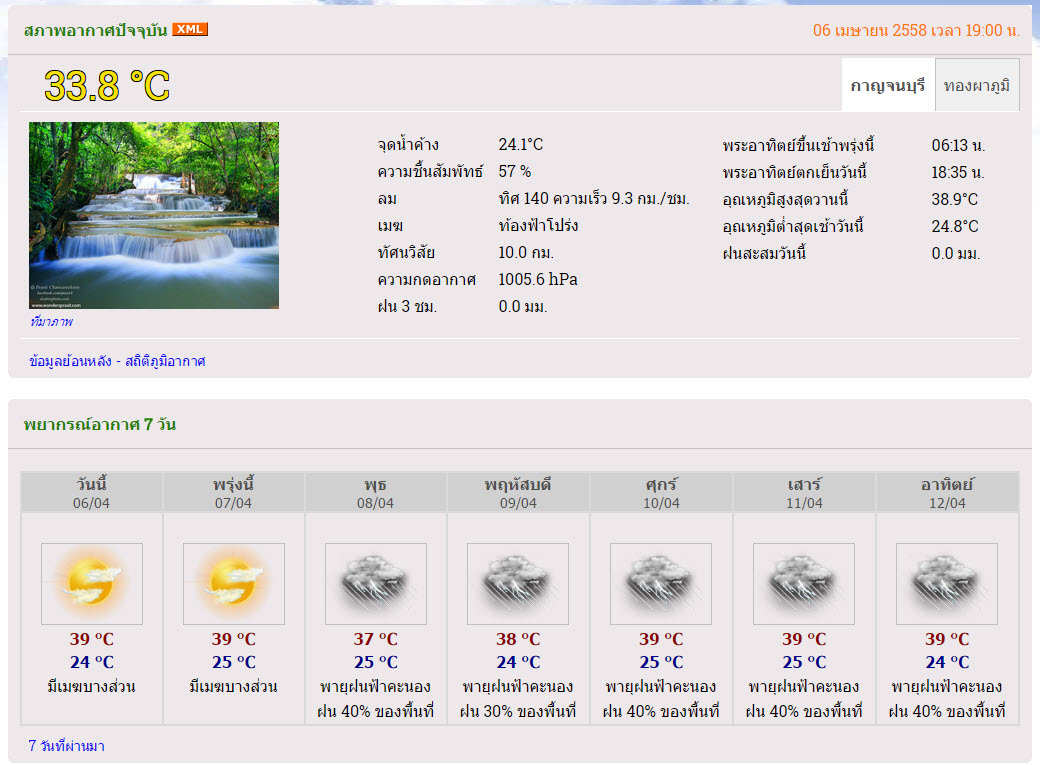The width and height of the screenshot is (1040, 765).
Task: Click the cloud value ท้องฟ้าโปร่ง
Action: [x=538, y=226]
